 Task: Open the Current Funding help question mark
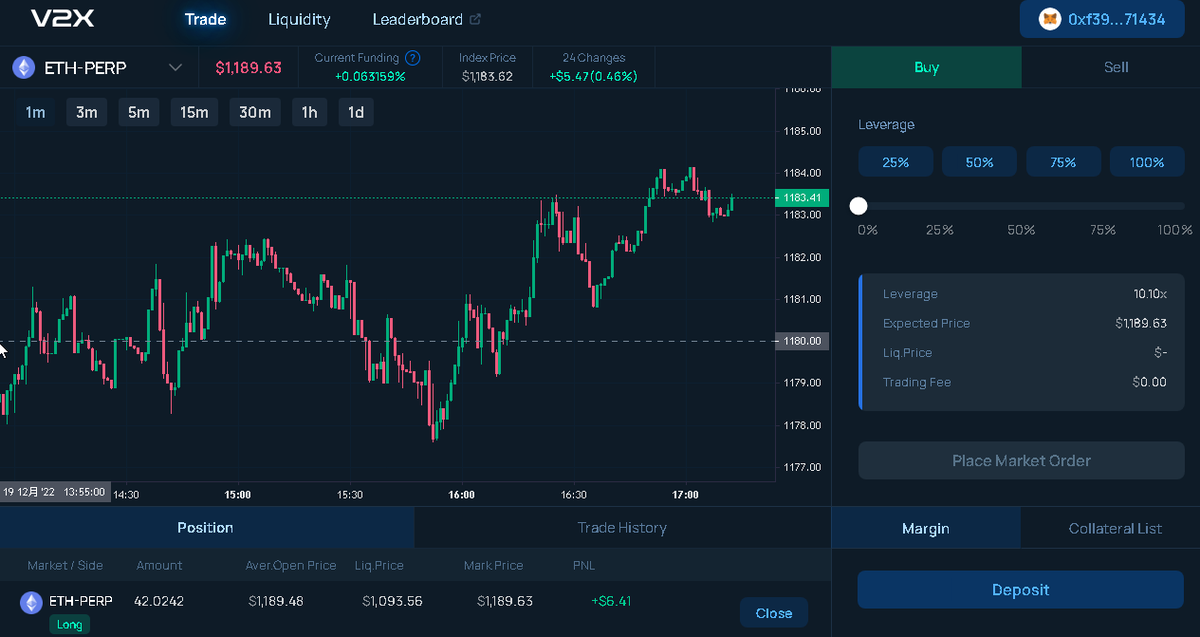click(x=413, y=58)
